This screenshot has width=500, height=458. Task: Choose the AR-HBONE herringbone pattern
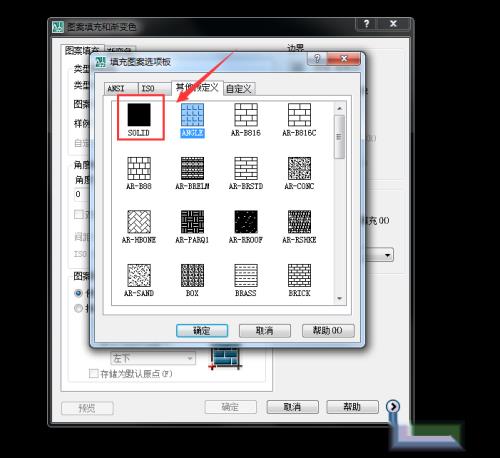pos(139,222)
